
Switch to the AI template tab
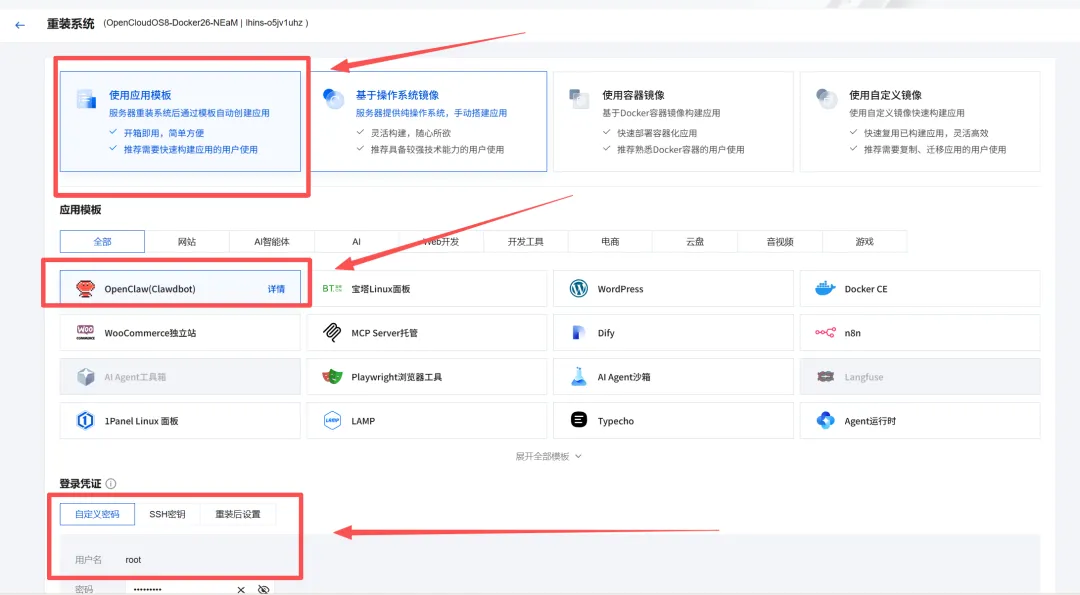tap(356, 242)
